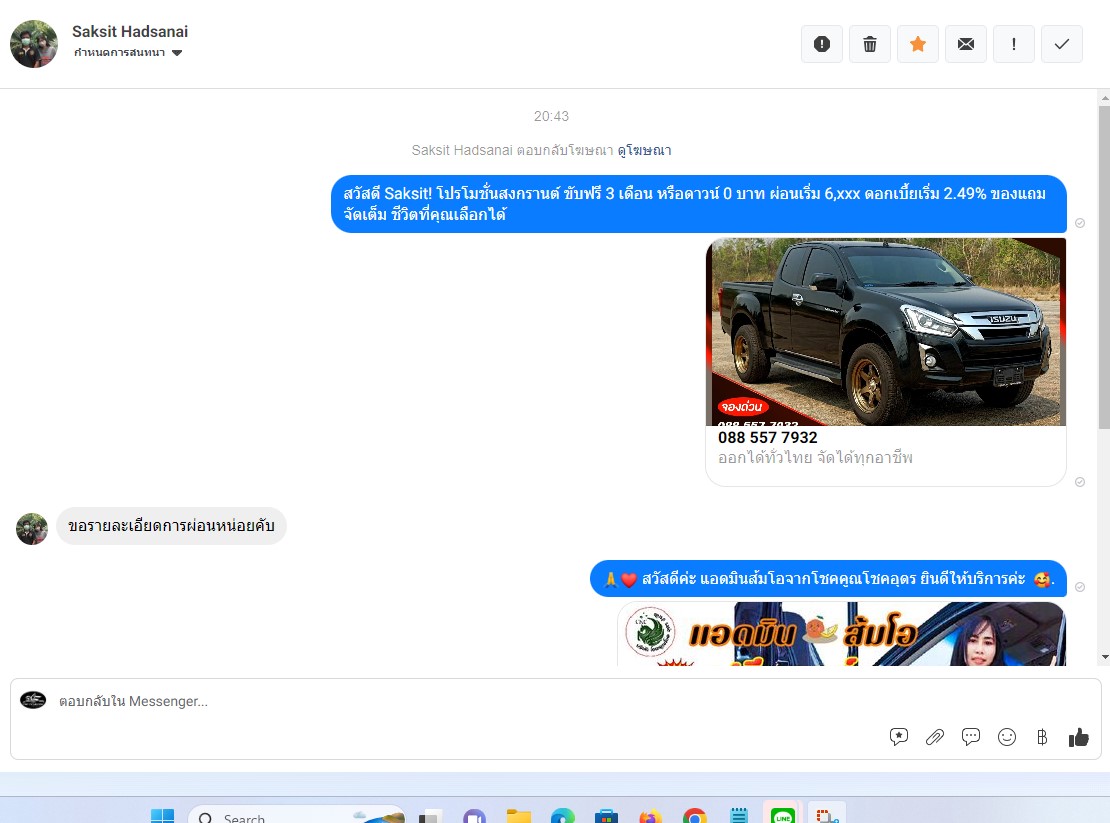
Task: Click the scrollbar up arrow in chat
Action: click(x=1104, y=98)
